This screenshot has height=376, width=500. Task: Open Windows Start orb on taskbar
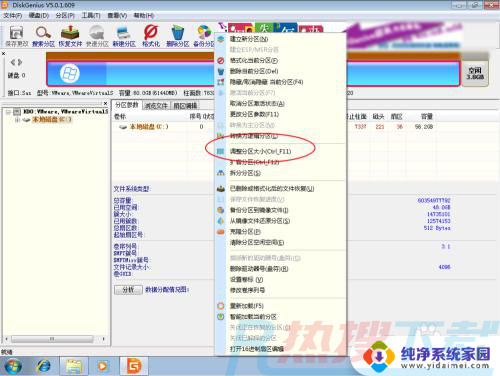13,366
